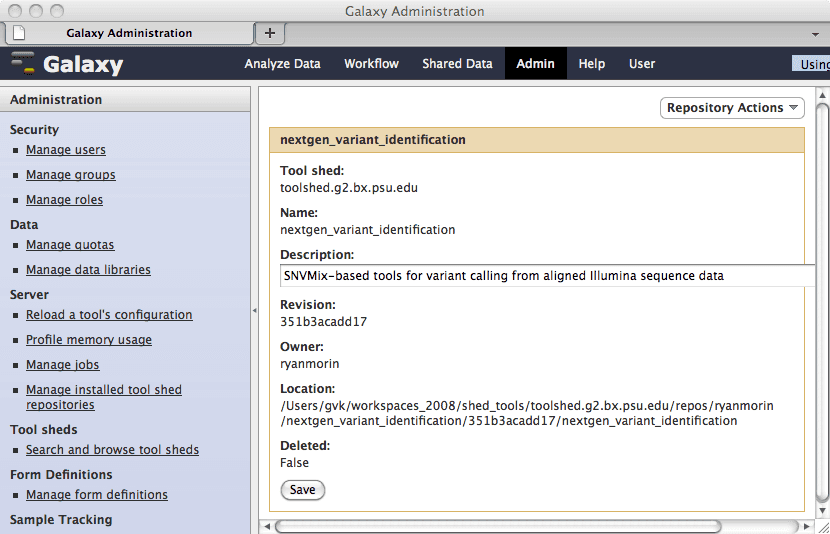Open a new browser tab with plus button
This screenshot has height=534, width=830.
pyautogui.click(x=269, y=33)
